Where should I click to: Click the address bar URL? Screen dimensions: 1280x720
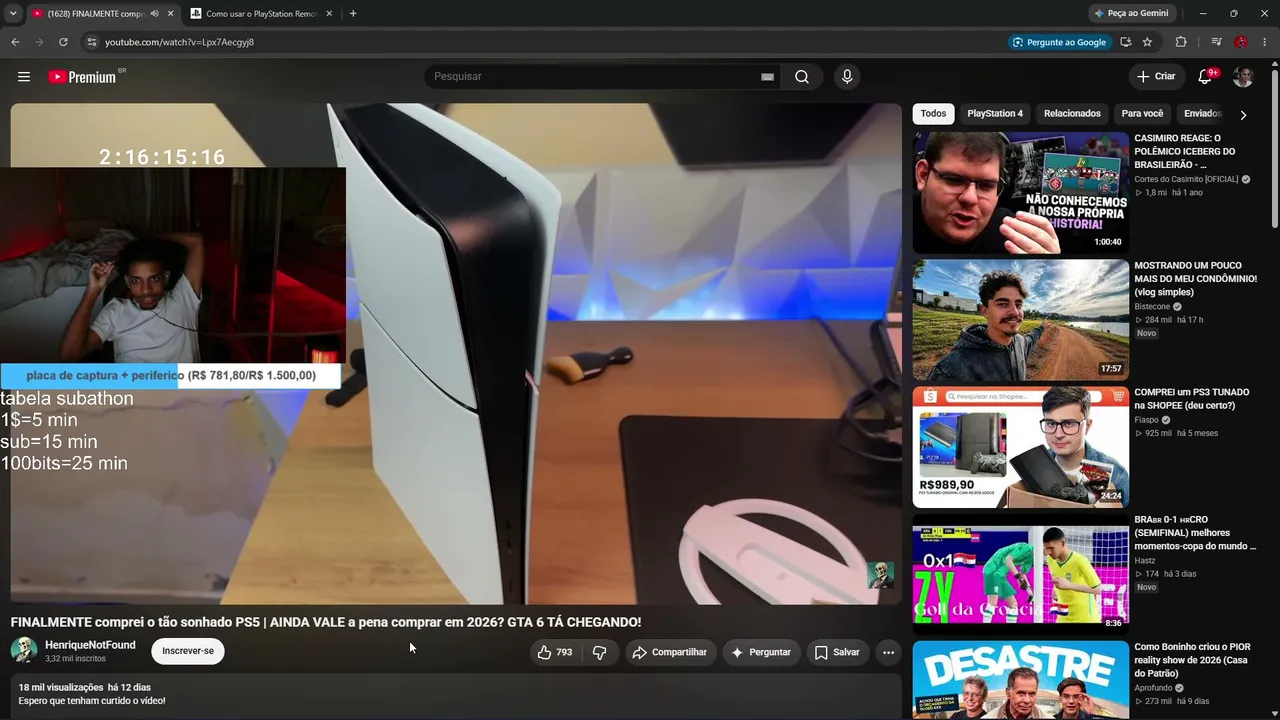coord(180,42)
